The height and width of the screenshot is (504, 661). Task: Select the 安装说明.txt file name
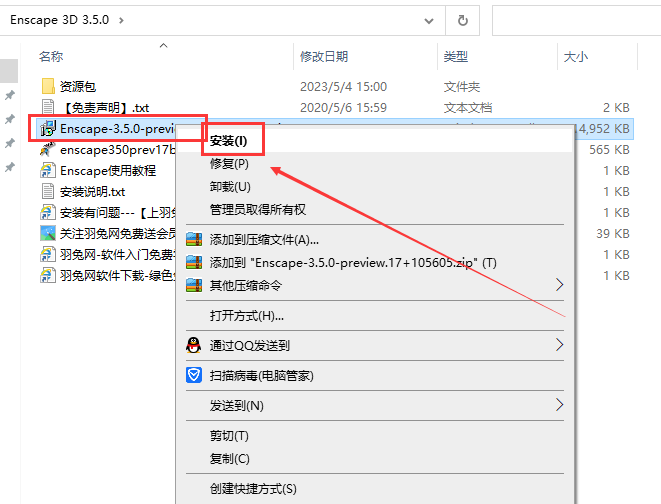(93, 192)
